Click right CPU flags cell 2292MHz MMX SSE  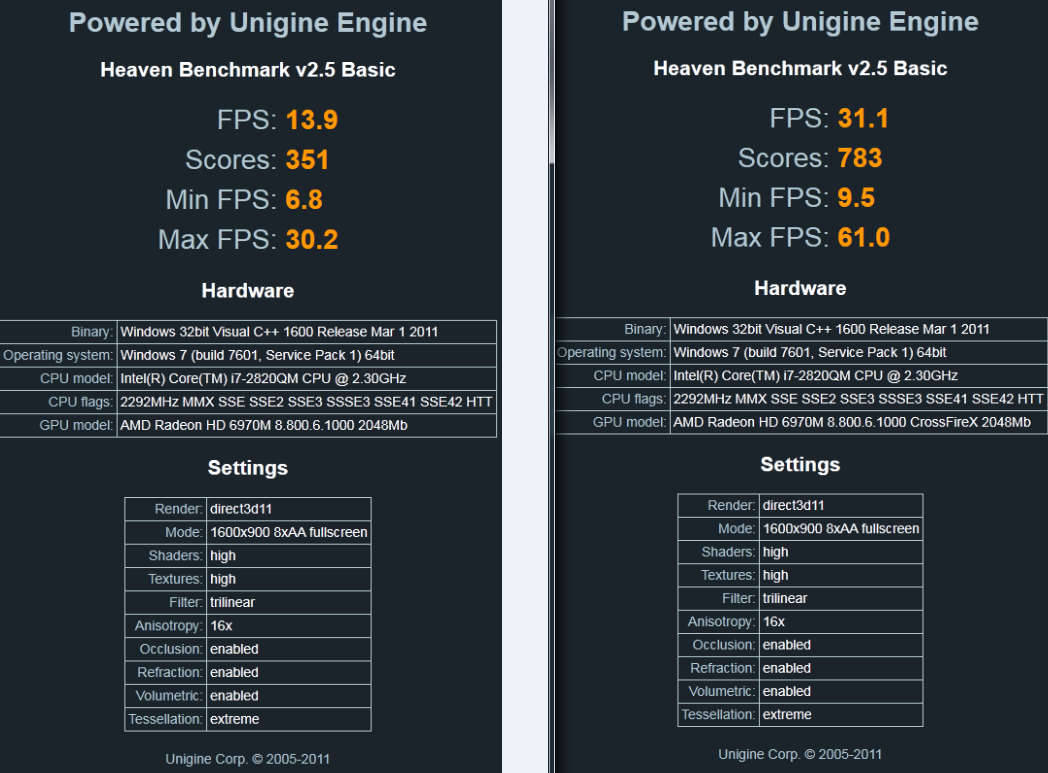point(859,400)
